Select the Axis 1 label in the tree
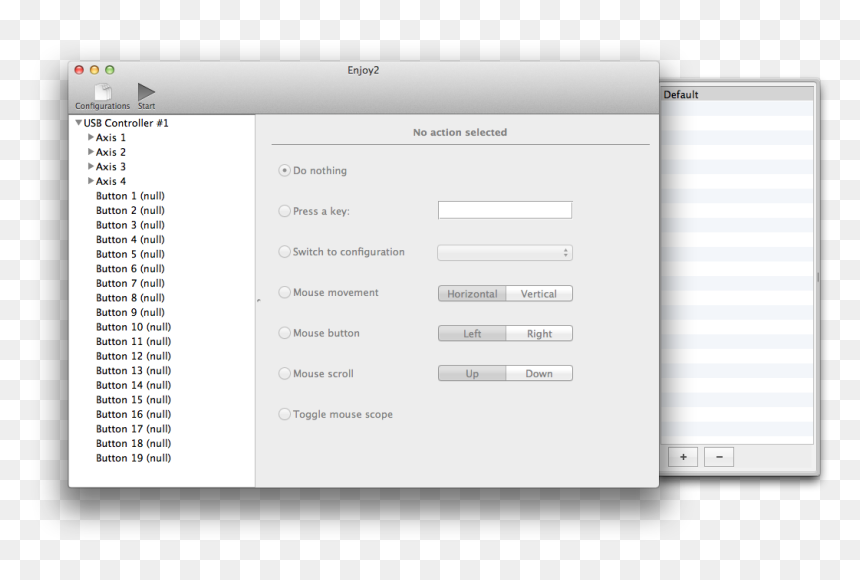This screenshot has height=580, width=860. point(111,137)
